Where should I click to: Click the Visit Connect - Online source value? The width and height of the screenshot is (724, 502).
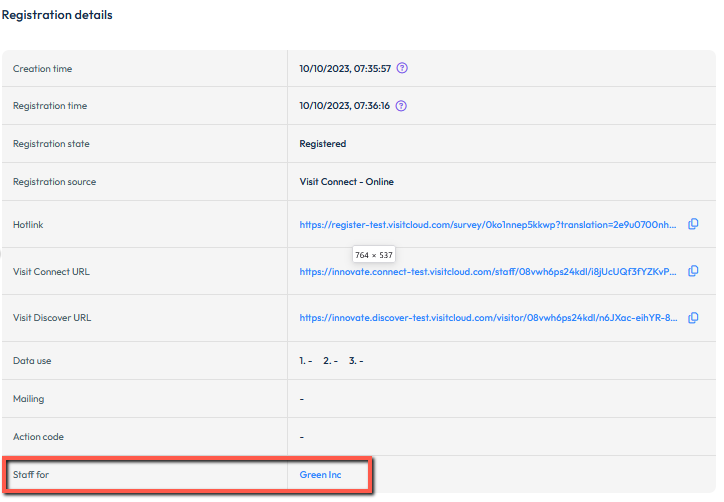click(x=346, y=182)
